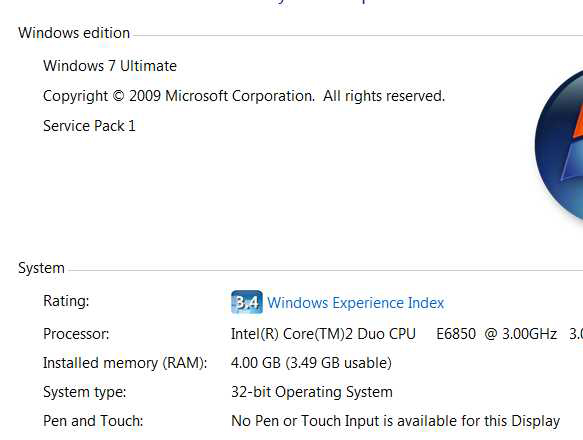Viewport: 583px width, 440px height.
Task: Select the Service Pack 1 text
Action: (x=89, y=126)
